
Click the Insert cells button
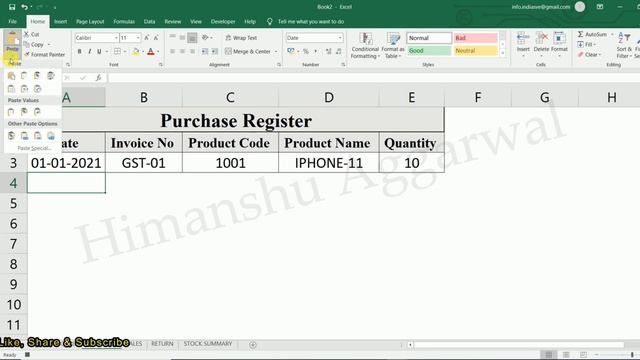[523, 43]
